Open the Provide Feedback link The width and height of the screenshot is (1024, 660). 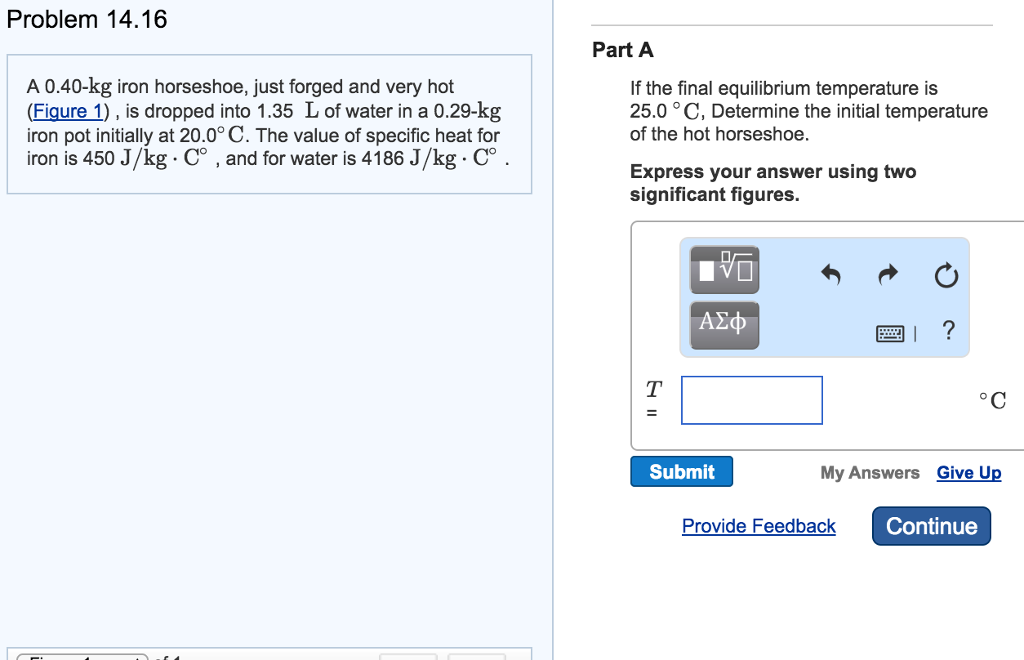pyautogui.click(x=758, y=526)
